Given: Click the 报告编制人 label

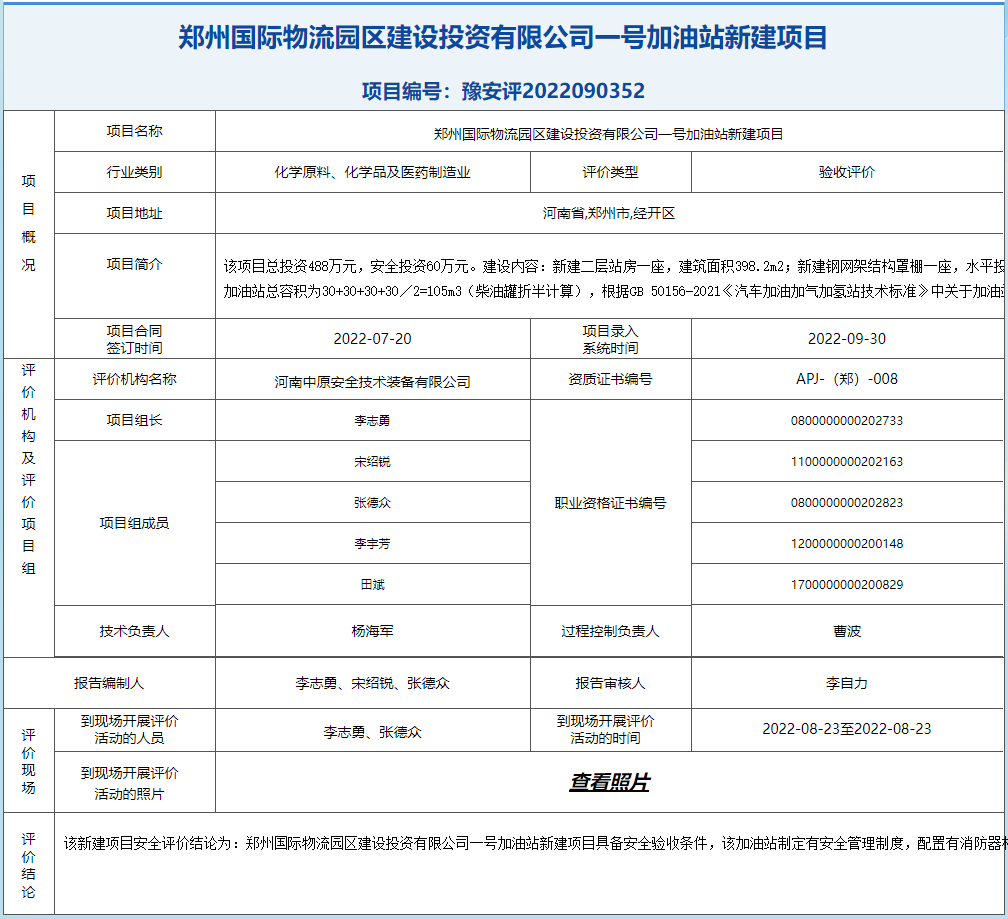Looking at the screenshot, I should pos(109,683).
